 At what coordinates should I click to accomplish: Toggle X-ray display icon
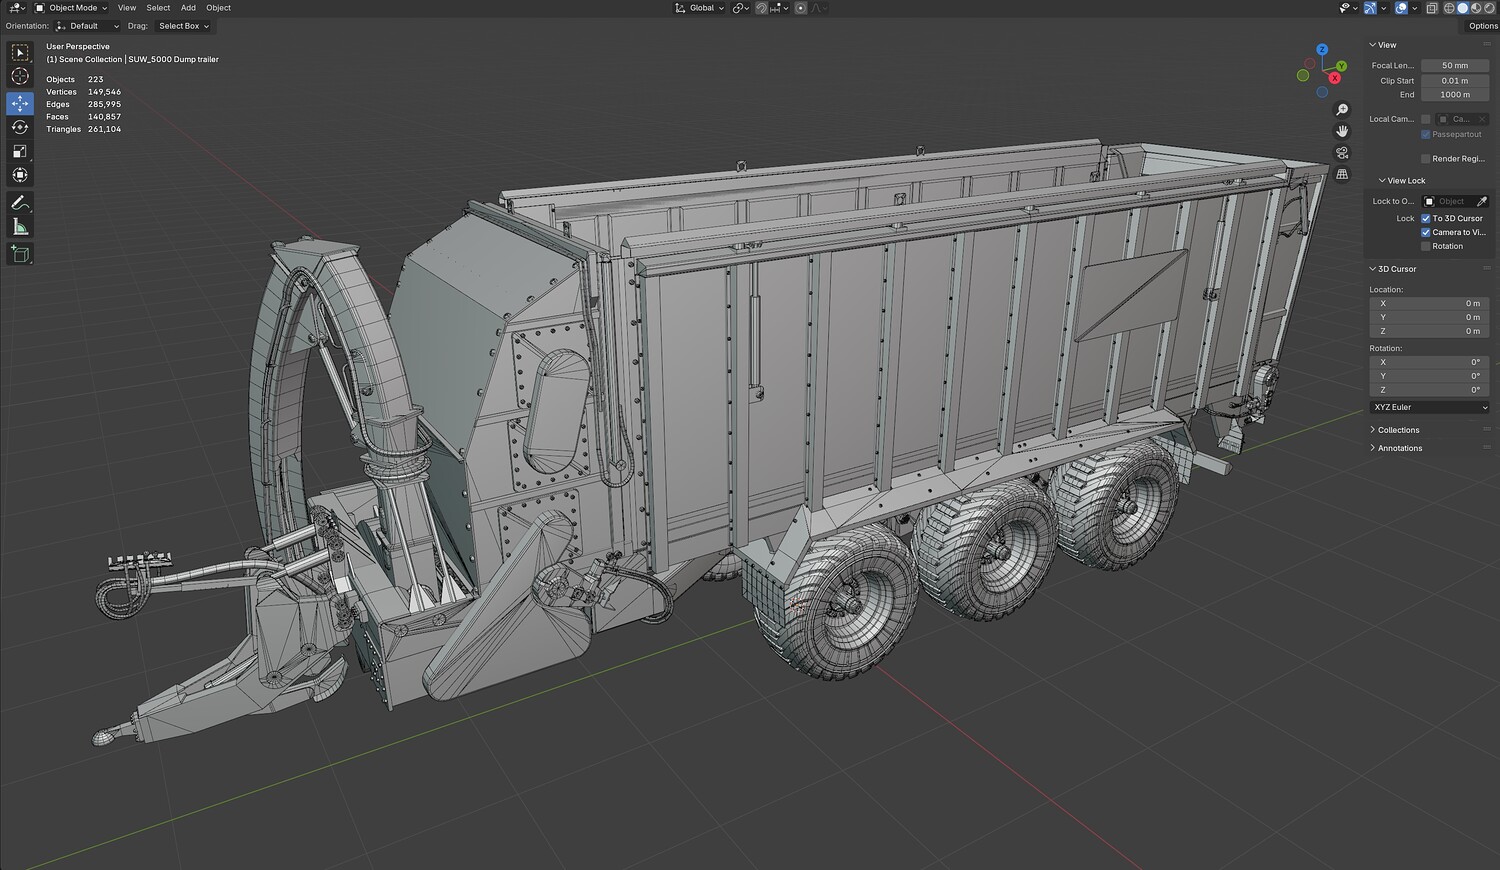coord(1432,8)
